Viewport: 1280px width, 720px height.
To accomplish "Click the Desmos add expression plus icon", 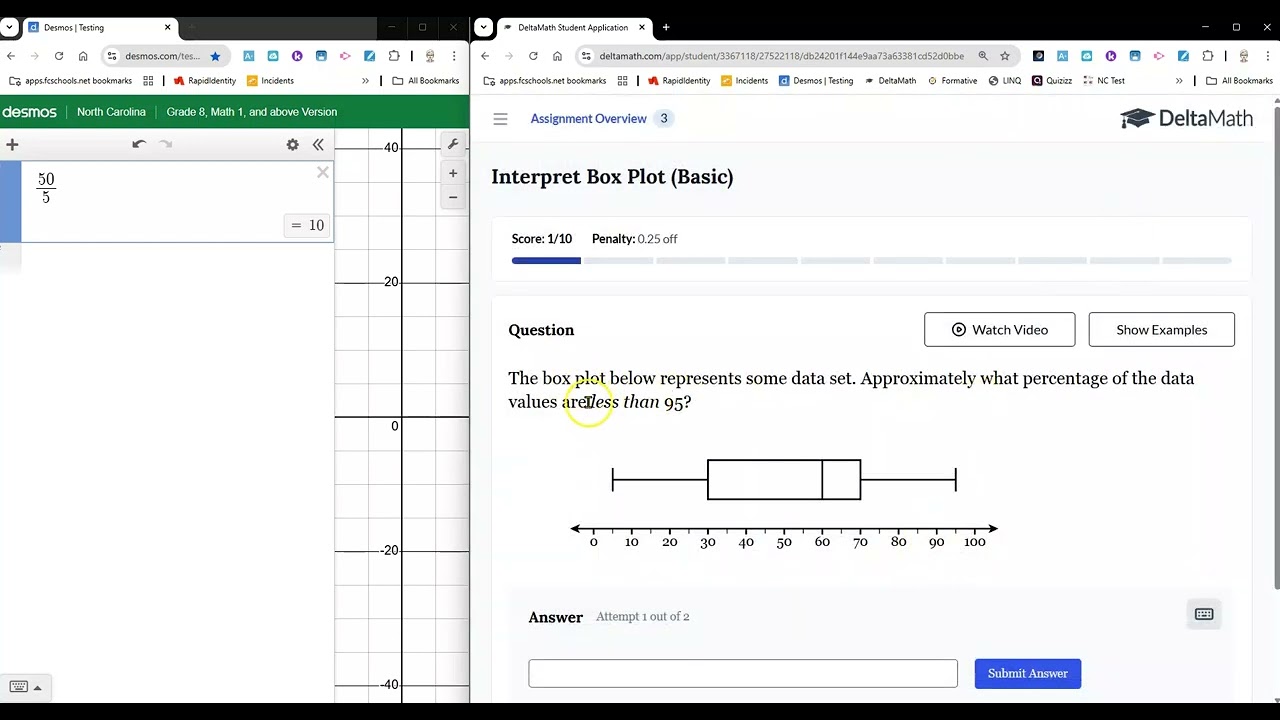I will [12, 145].
